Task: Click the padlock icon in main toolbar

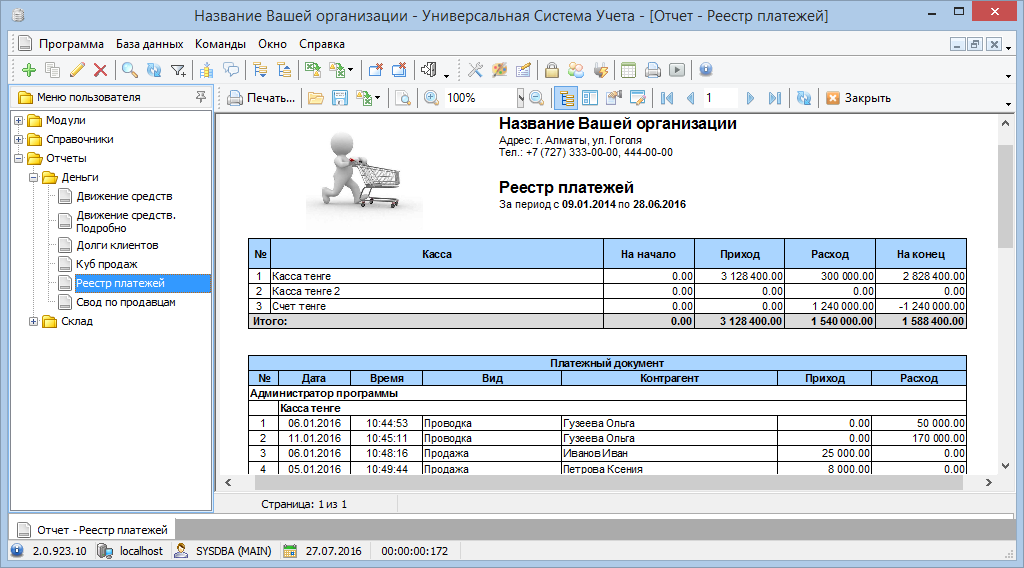Action: [x=551, y=70]
